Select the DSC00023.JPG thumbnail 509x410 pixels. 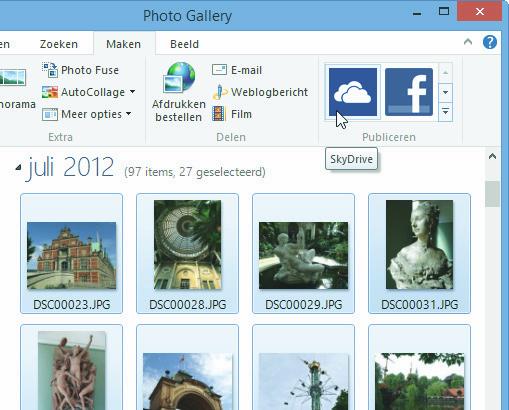[71, 254]
